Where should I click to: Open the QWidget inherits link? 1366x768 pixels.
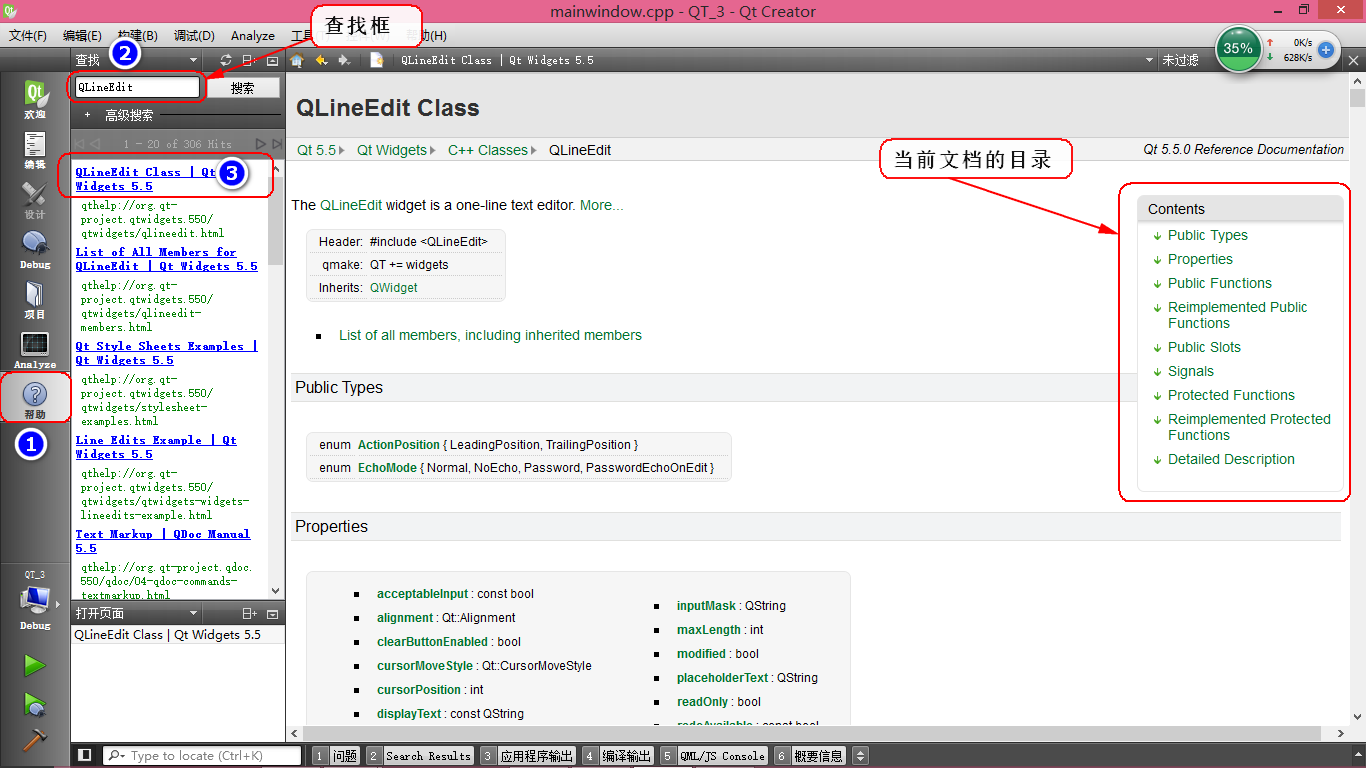[394, 287]
